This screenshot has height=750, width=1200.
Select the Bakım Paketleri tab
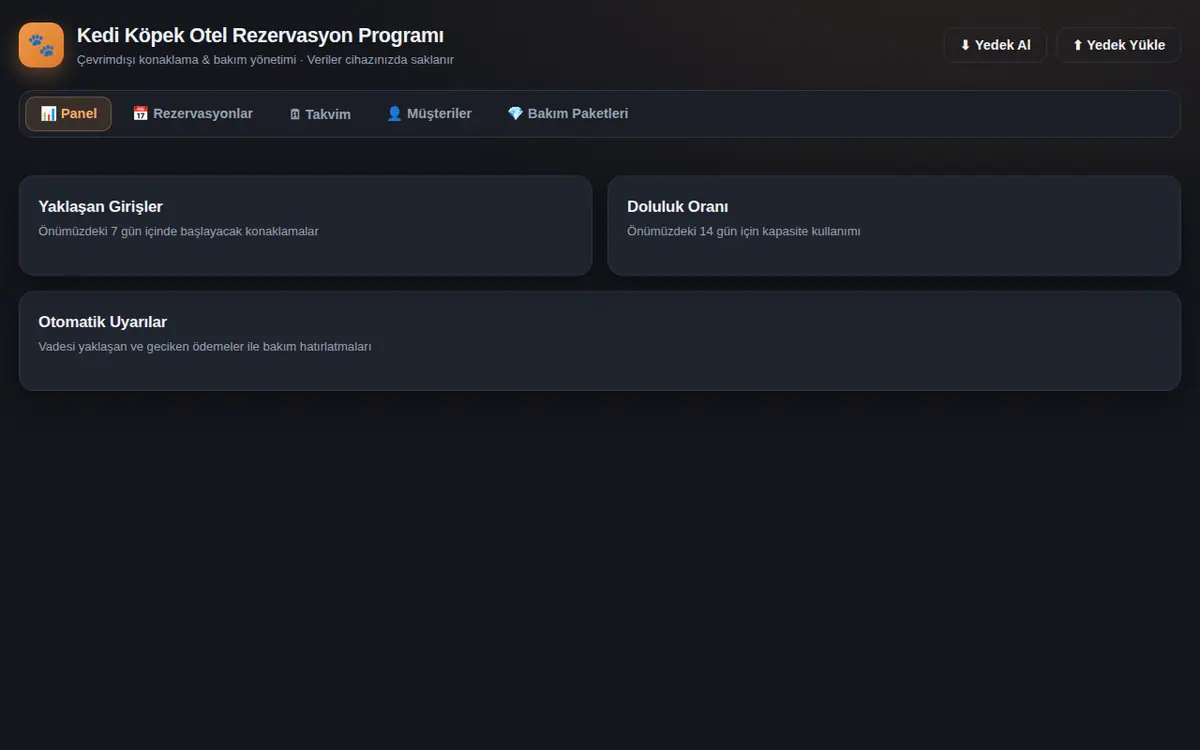click(568, 114)
